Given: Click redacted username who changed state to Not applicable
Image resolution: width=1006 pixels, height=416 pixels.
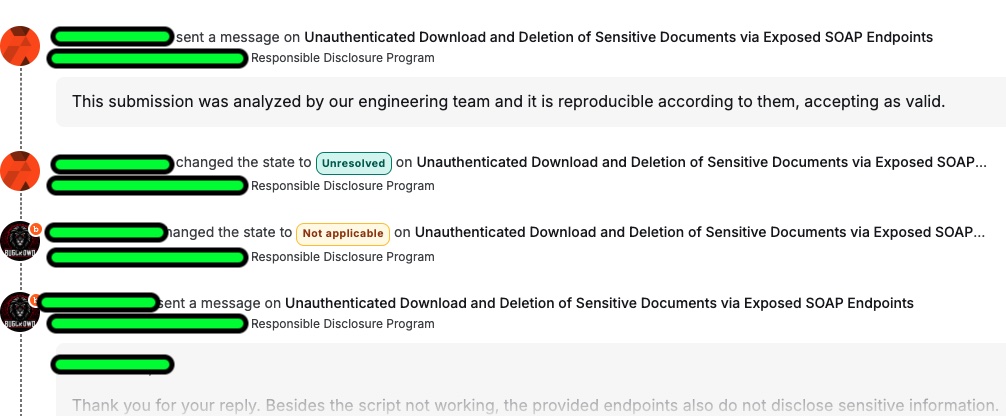Looking at the screenshot, I should click(105, 233).
